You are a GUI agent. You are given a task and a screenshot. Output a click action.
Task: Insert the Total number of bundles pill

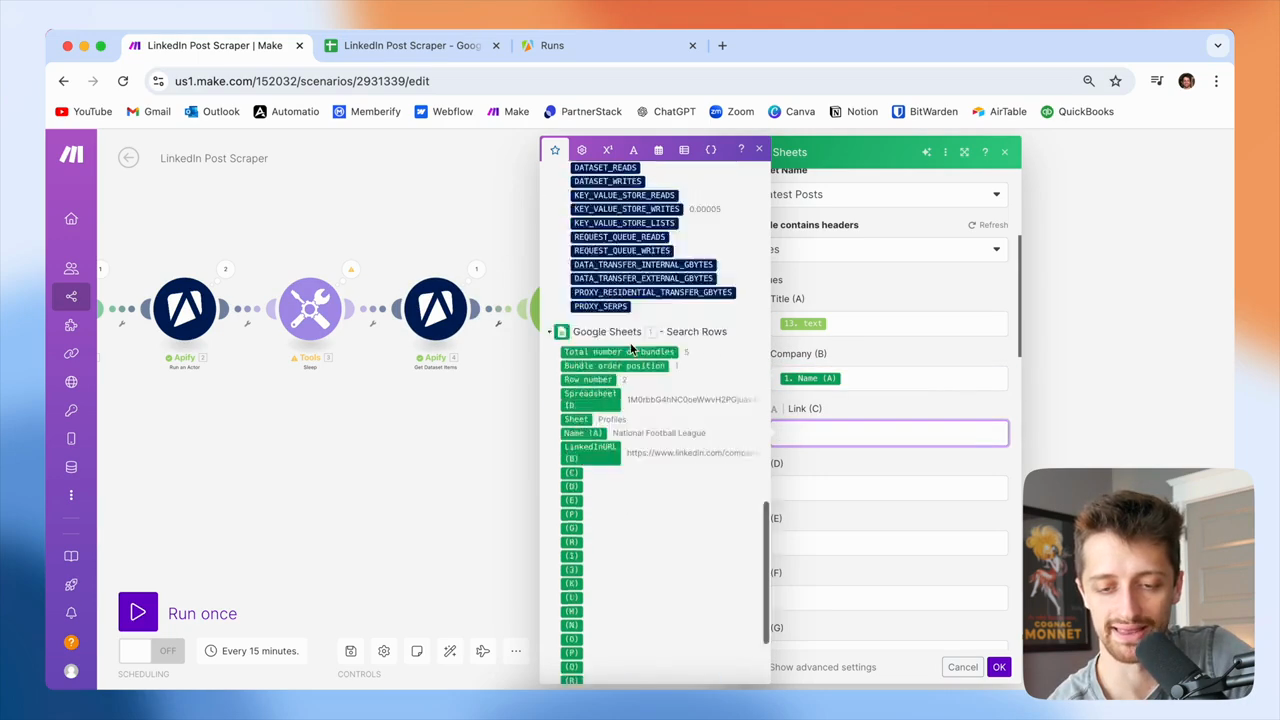tap(619, 352)
